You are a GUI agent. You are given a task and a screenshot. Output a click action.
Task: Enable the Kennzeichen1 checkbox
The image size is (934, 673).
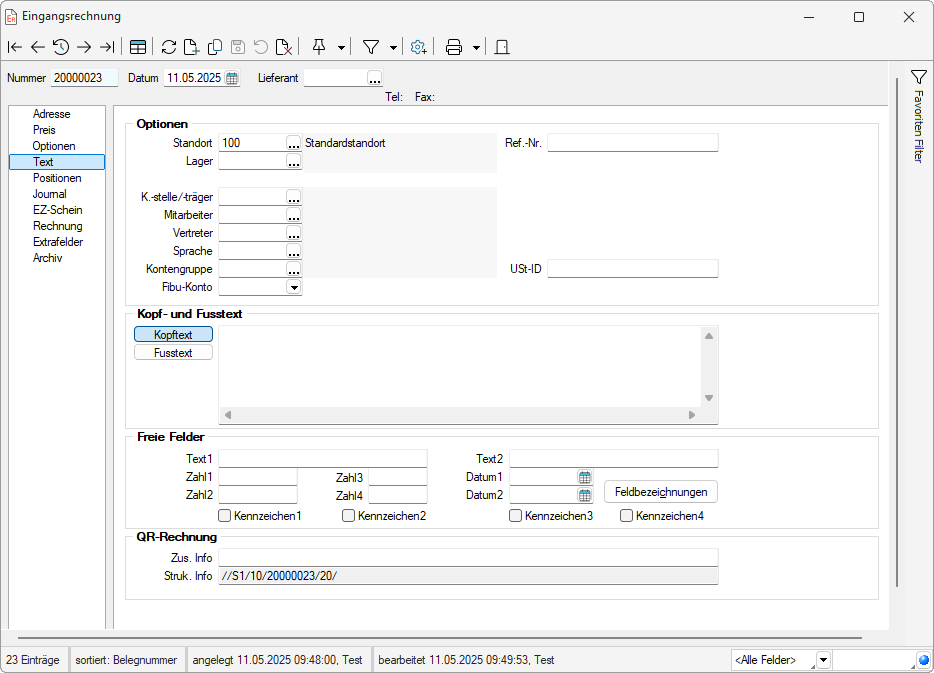pos(225,516)
